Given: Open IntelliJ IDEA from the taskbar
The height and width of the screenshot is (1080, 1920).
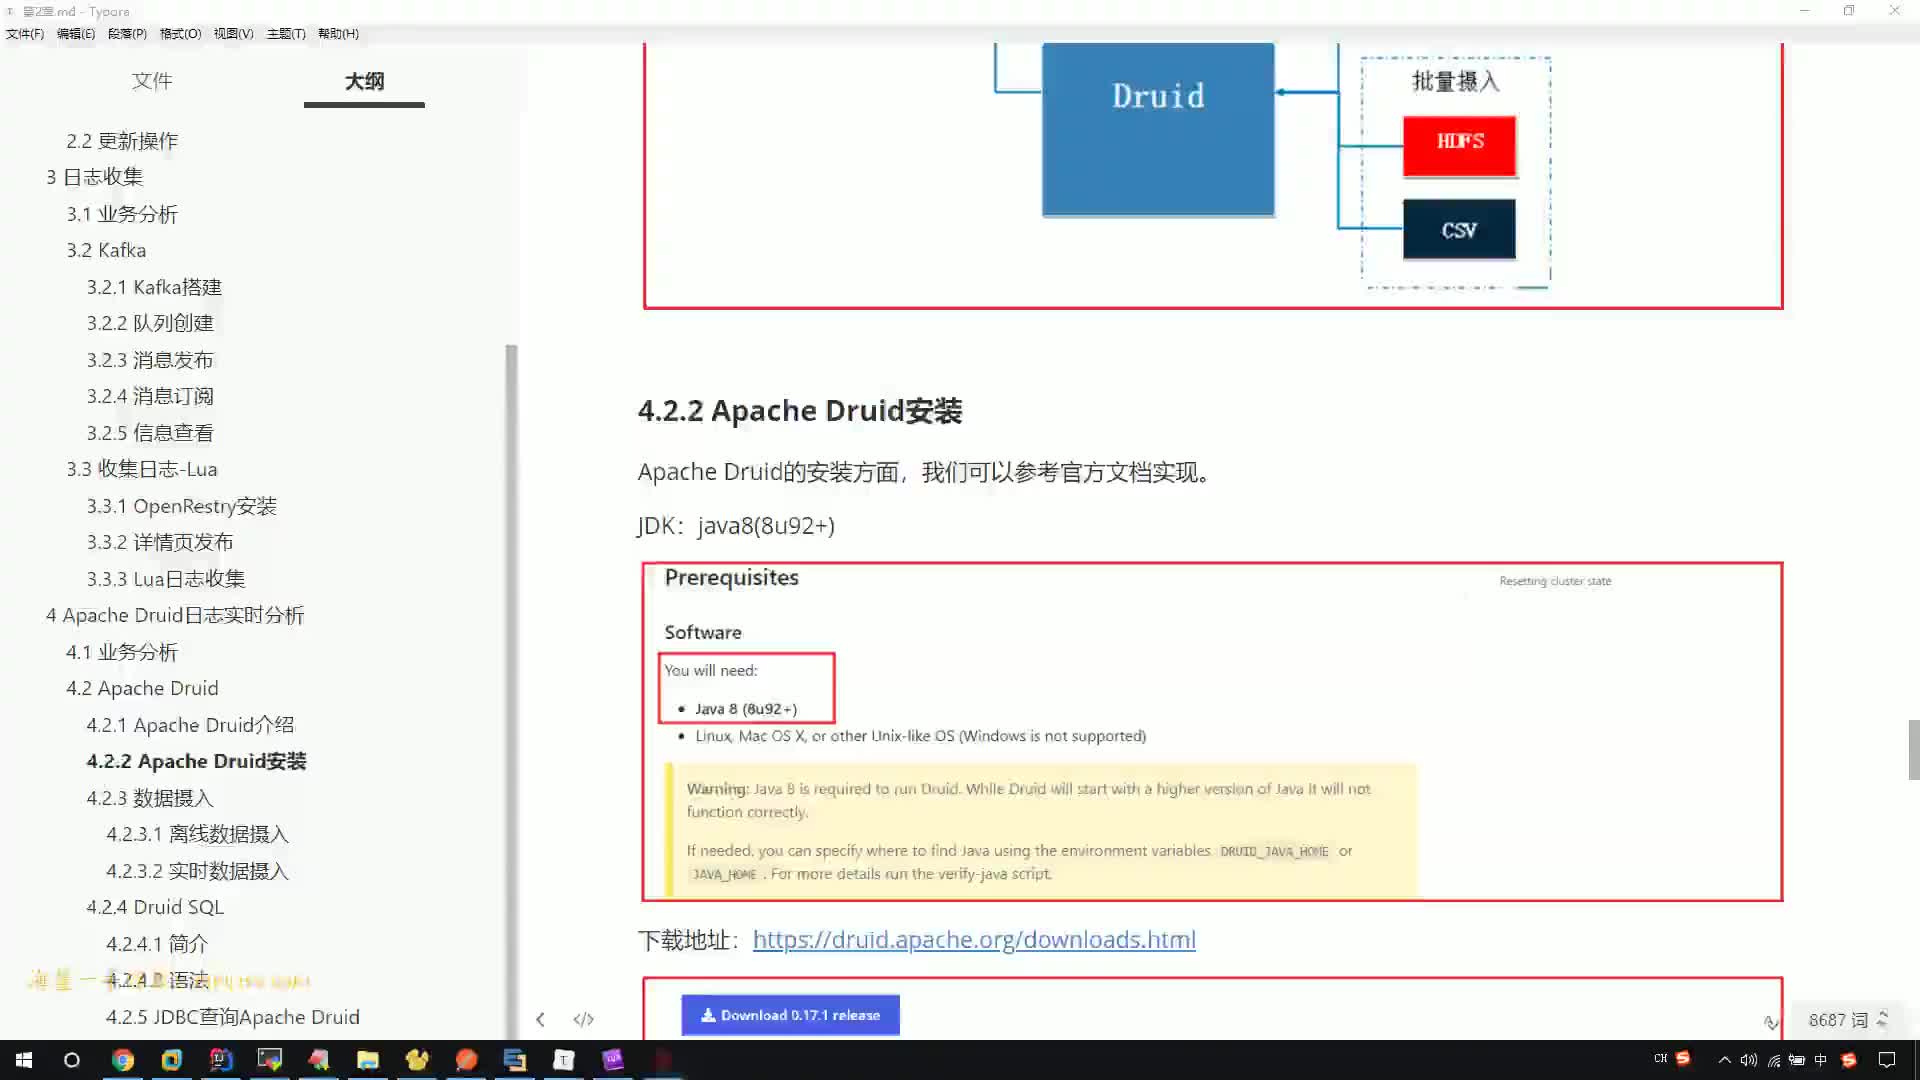Looking at the screenshot, I should coord(221,1060).
